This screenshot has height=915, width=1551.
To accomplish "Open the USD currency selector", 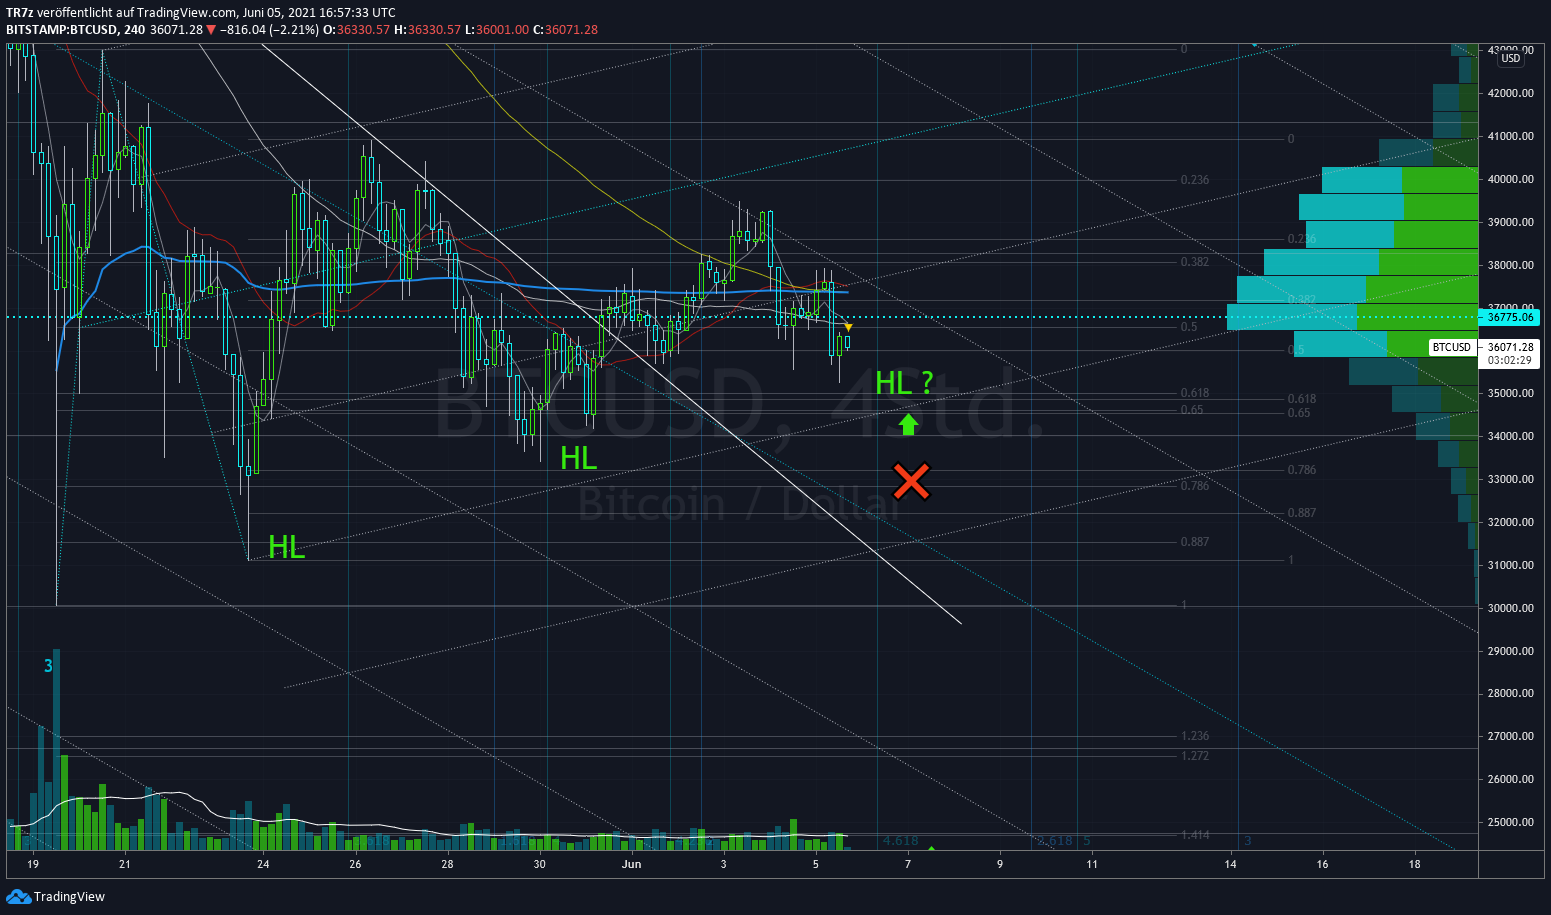I will (1510, 58).
